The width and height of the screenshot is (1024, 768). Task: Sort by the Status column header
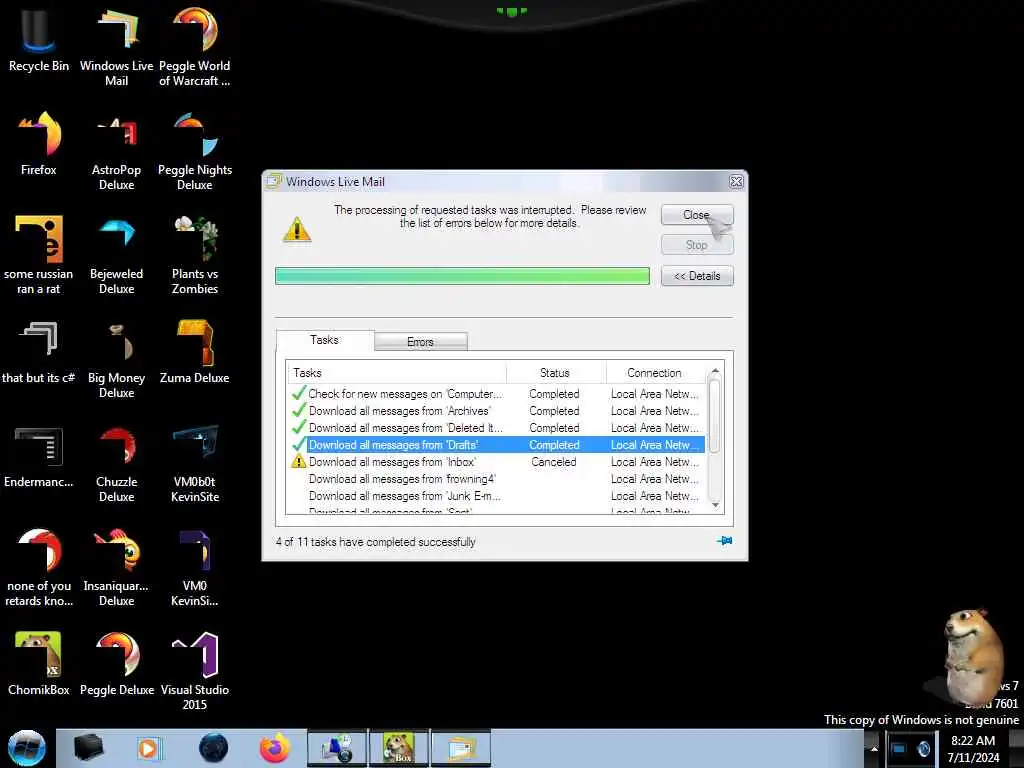pyautogui.click(x=556, y=373)
